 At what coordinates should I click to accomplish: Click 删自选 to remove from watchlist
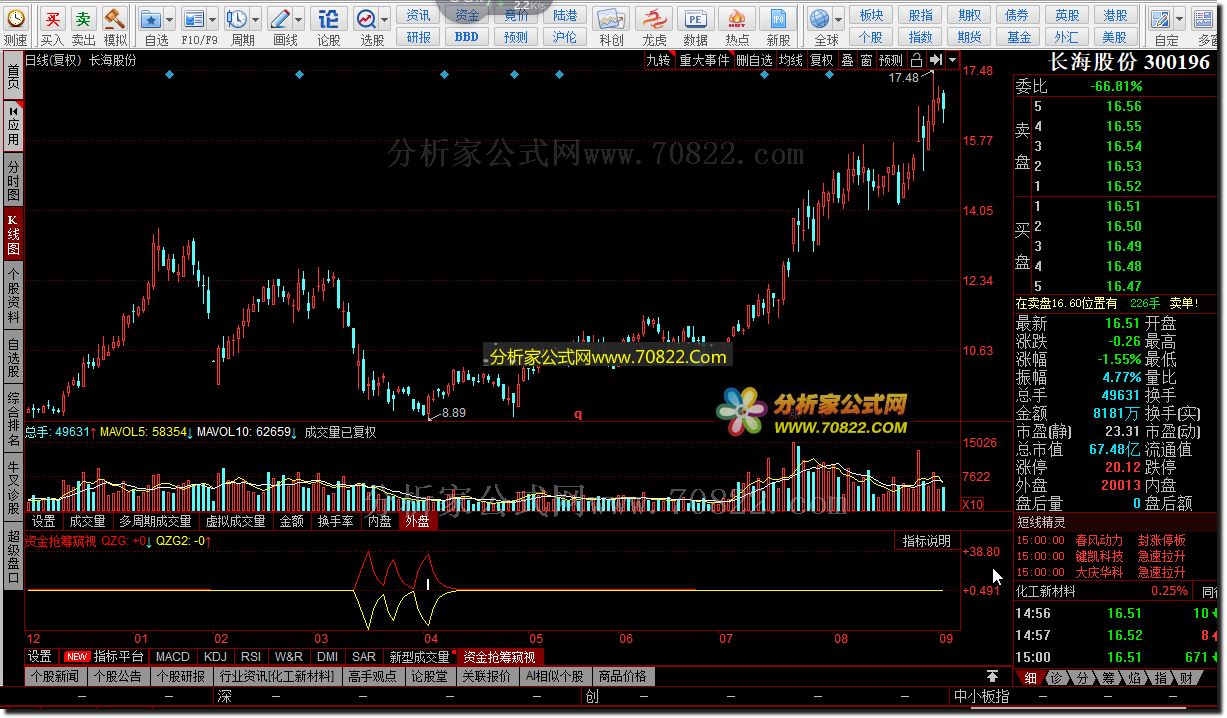click(x=754, y=60)
